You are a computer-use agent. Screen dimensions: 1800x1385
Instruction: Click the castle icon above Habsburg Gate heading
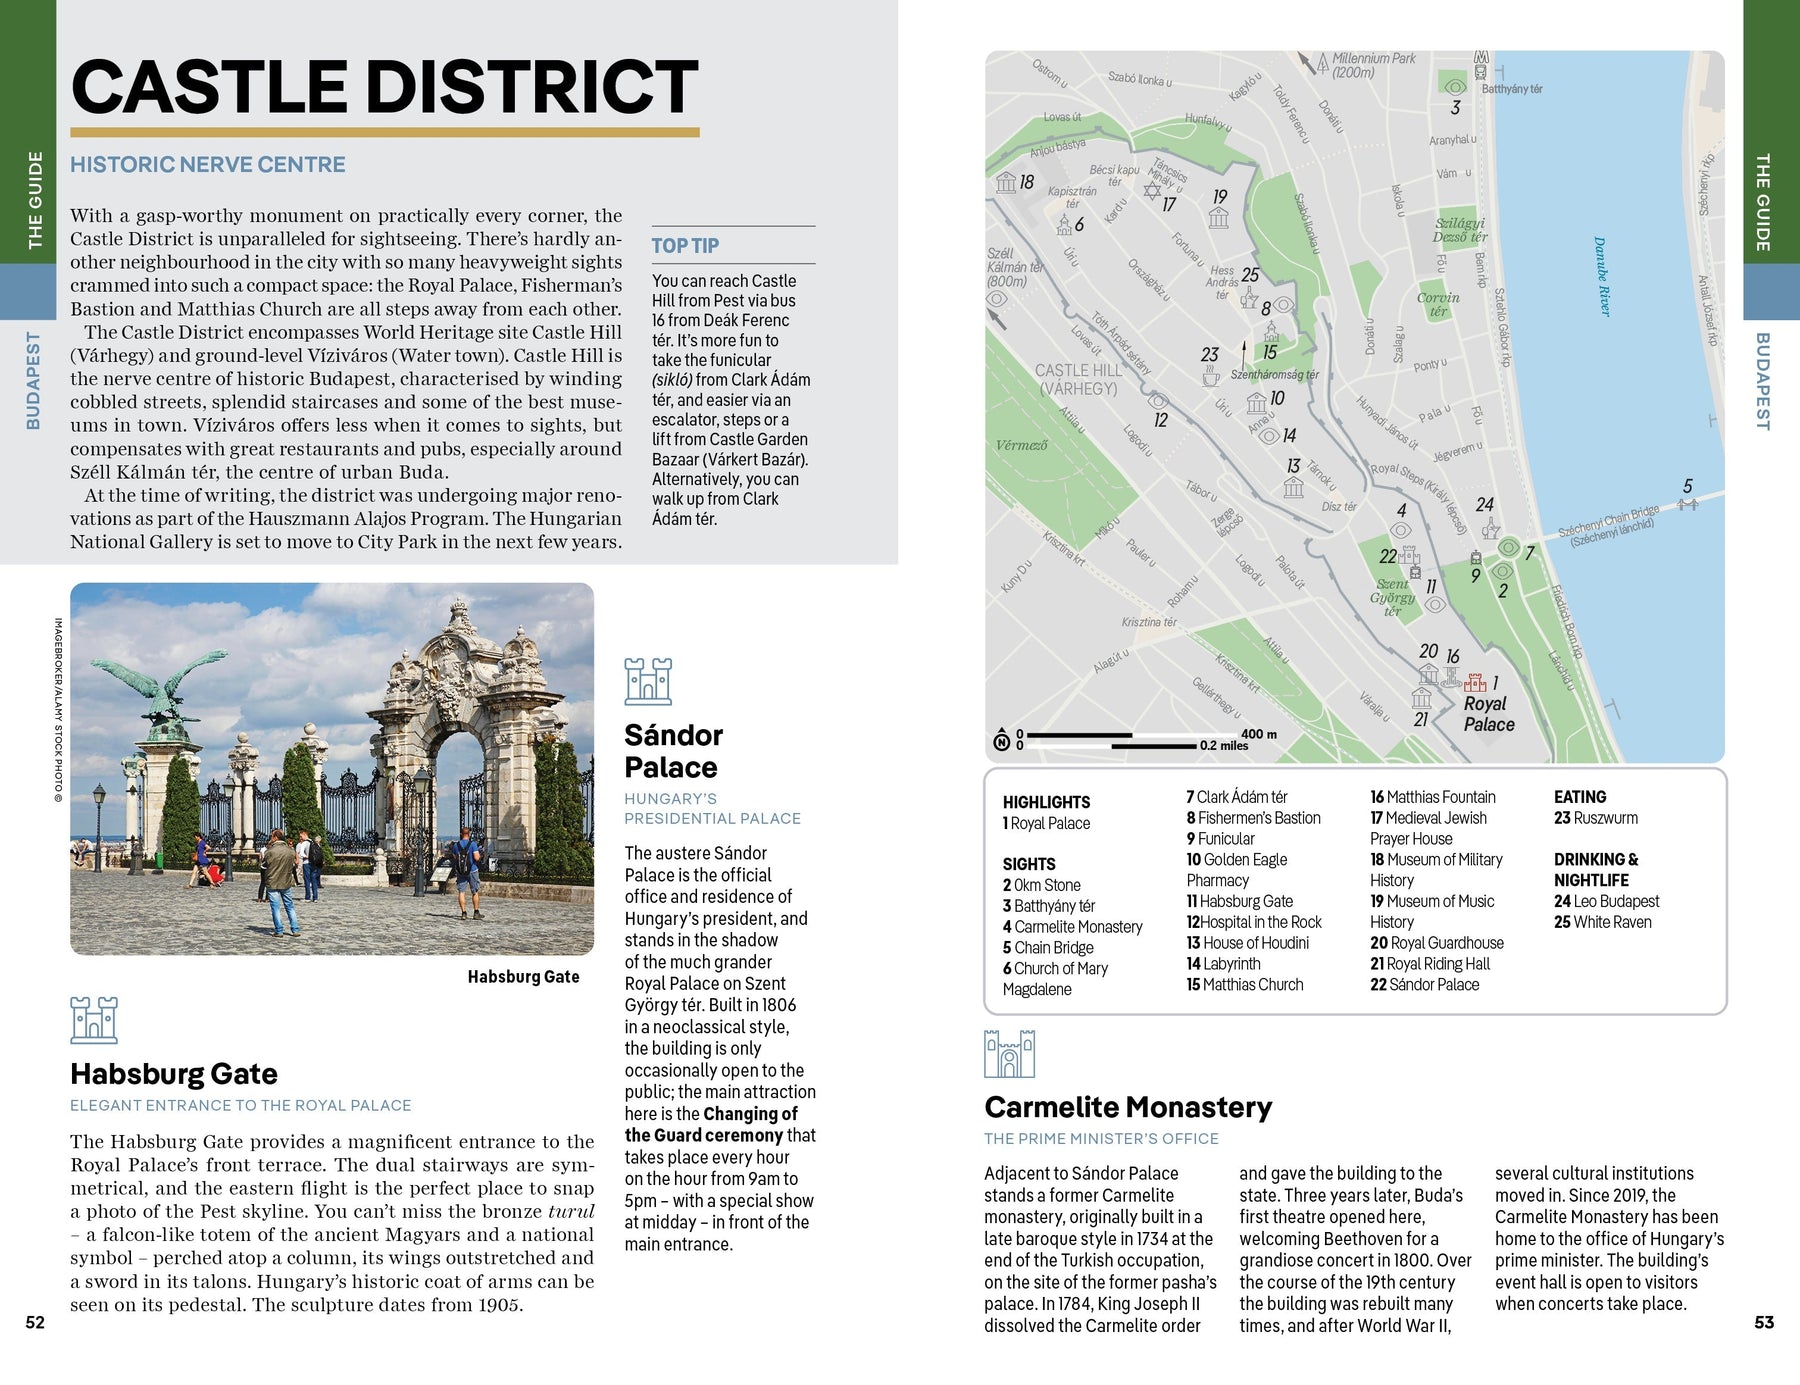click(94, 1020)
